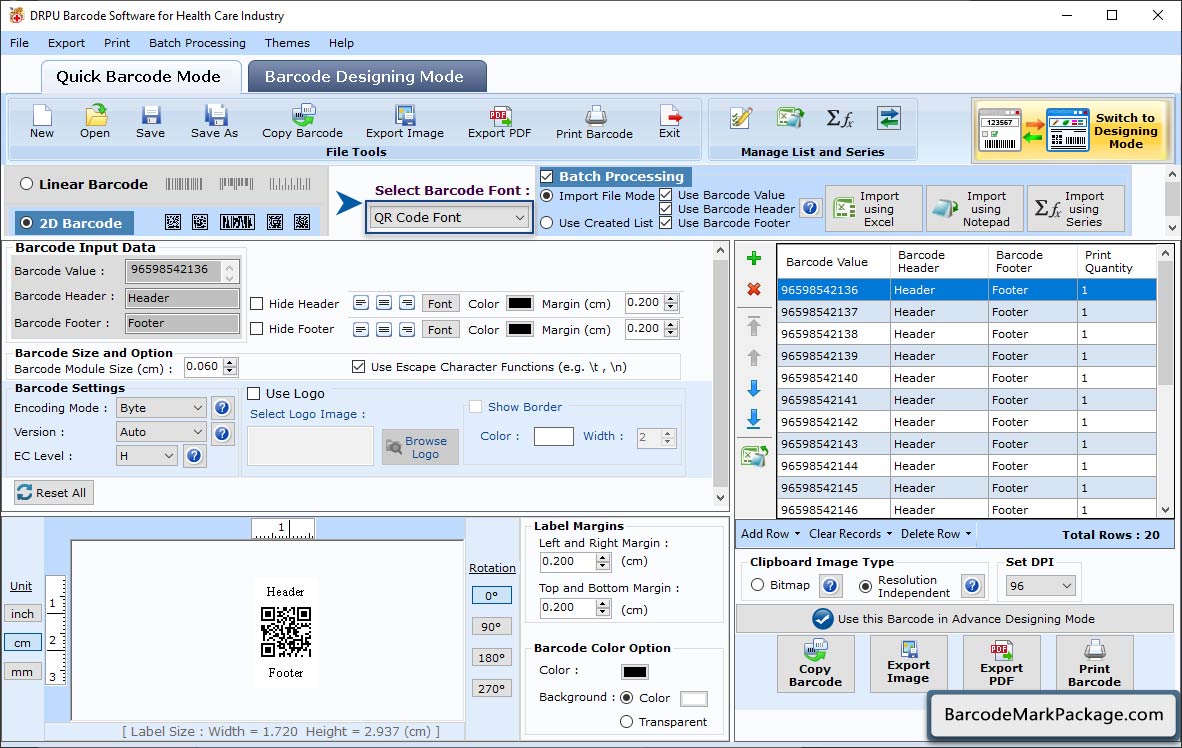Viewport: 1182px width, 748px height.
Task: Click the Exit icon in toolbar
Action: (669, 122)
